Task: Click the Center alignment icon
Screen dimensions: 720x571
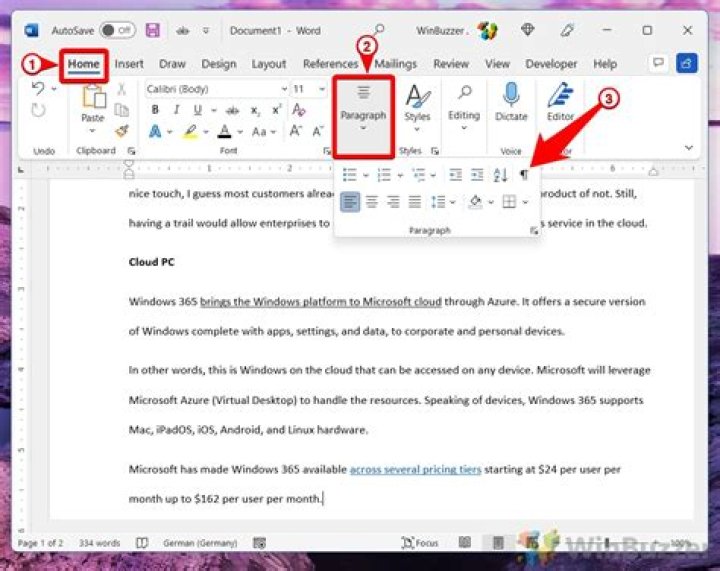Action: tap(372, 202)
